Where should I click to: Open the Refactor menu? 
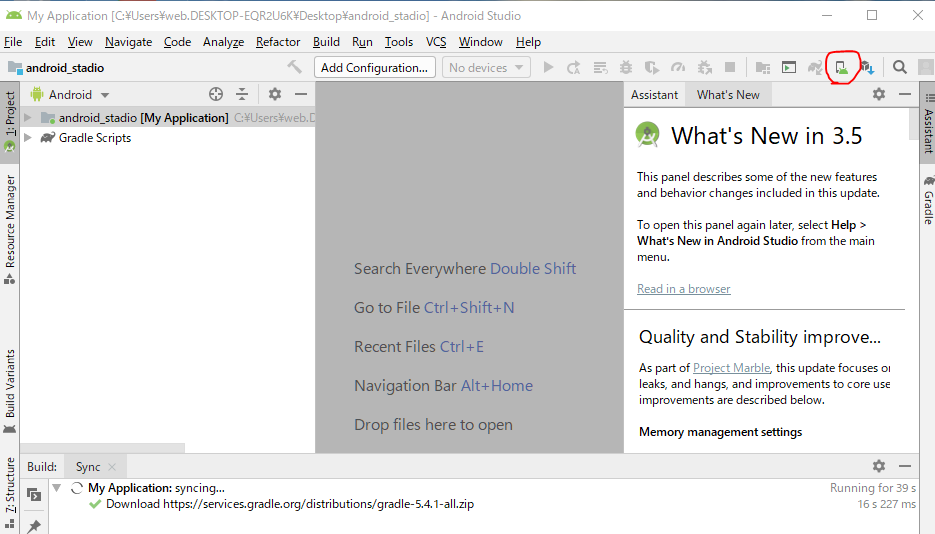[x=278, y=42]
